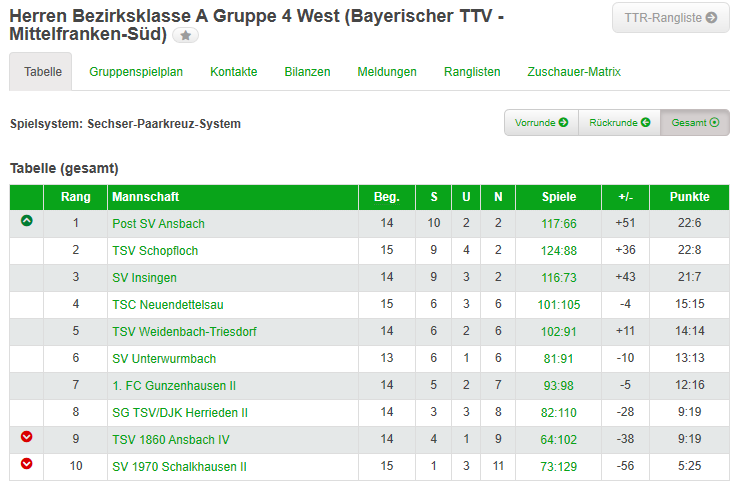Open the Ranglisten tab
This screenshot has width=738, height=492.
pyautogui.click(x=472, y=72)
